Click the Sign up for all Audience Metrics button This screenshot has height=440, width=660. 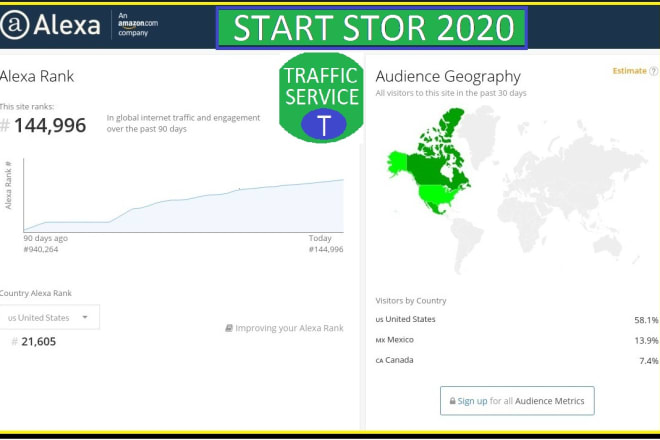coord(517,401)
